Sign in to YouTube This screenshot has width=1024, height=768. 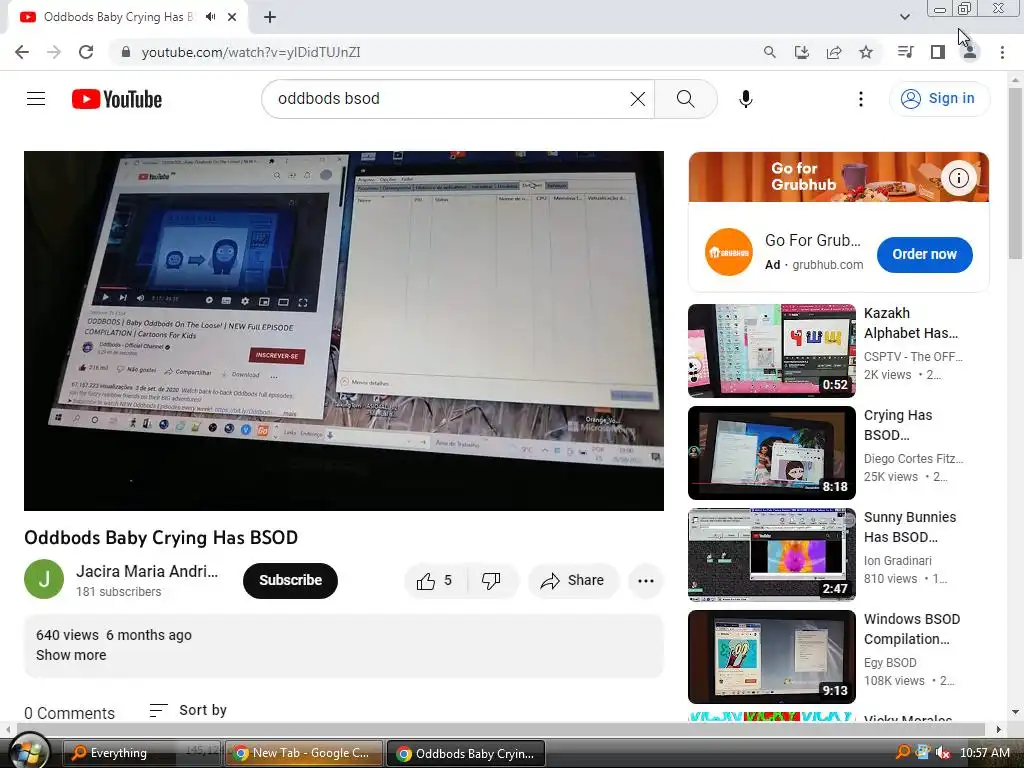pos(939,99)
